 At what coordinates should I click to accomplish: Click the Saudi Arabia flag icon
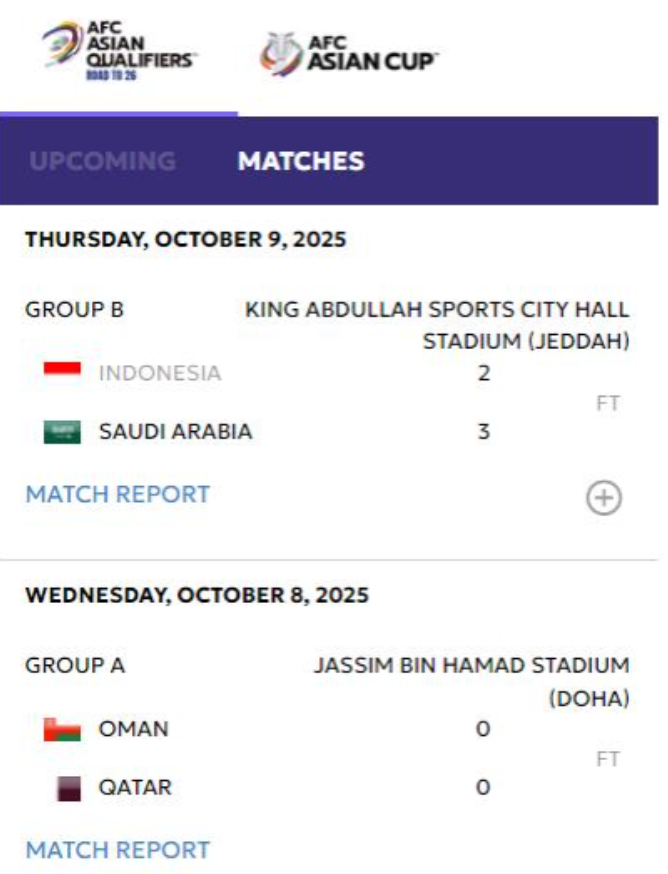tap(62, 432)
